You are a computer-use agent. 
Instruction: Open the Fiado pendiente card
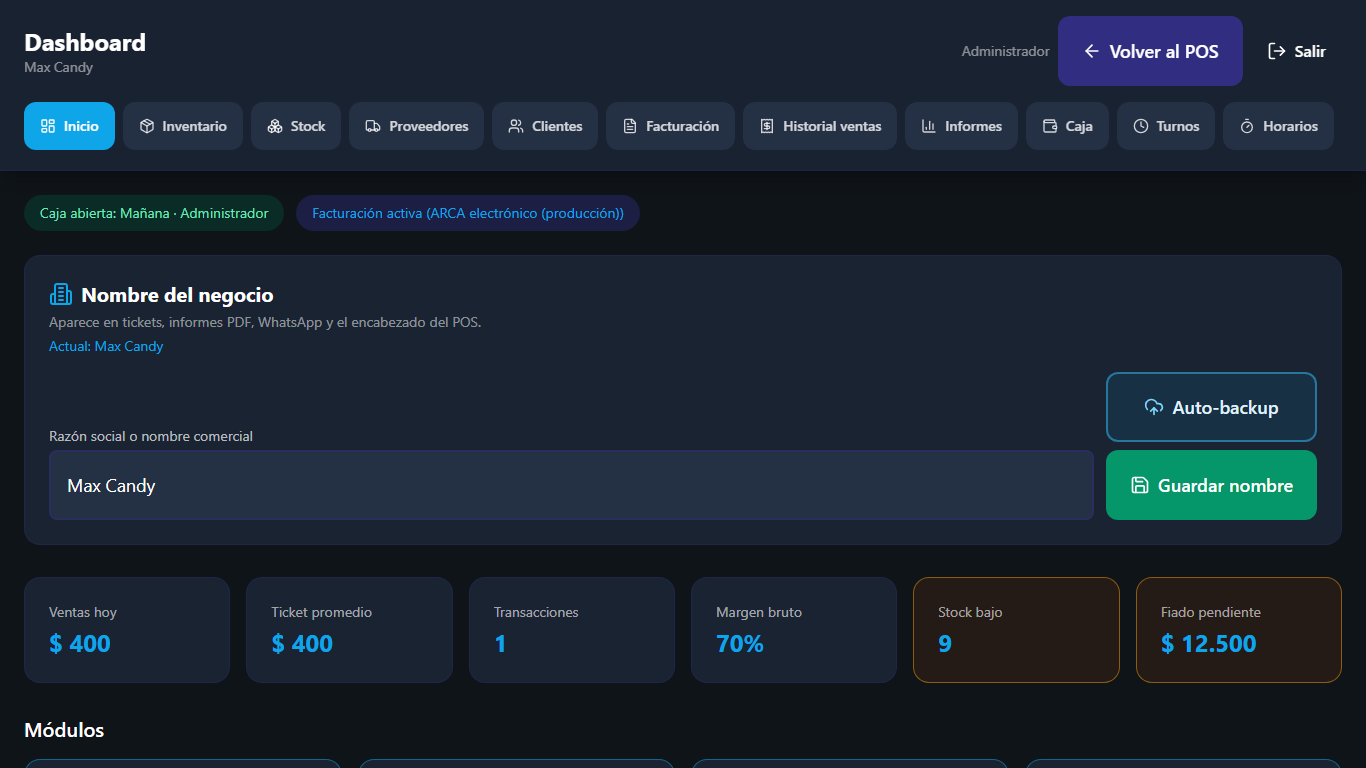point(1238,630)
